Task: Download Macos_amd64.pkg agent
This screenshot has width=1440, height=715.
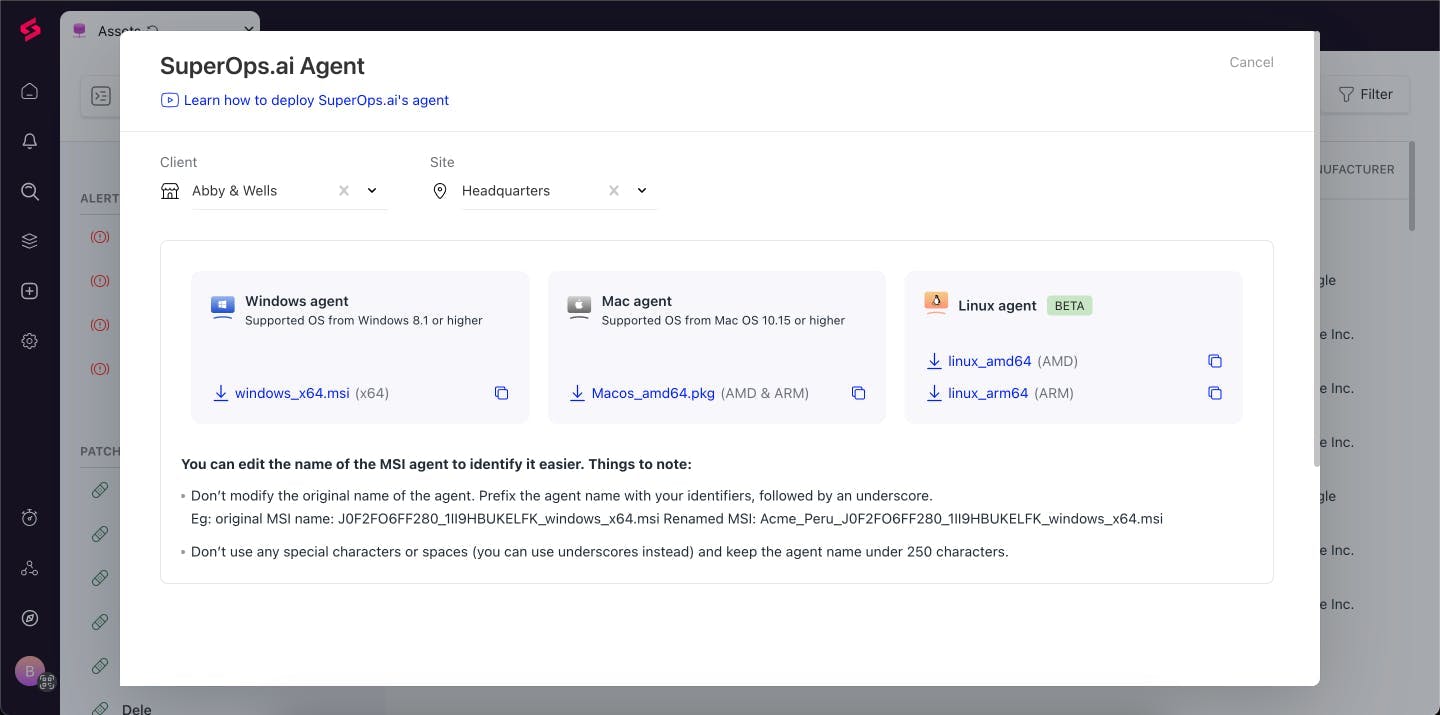Action: (x=642, y=393)
